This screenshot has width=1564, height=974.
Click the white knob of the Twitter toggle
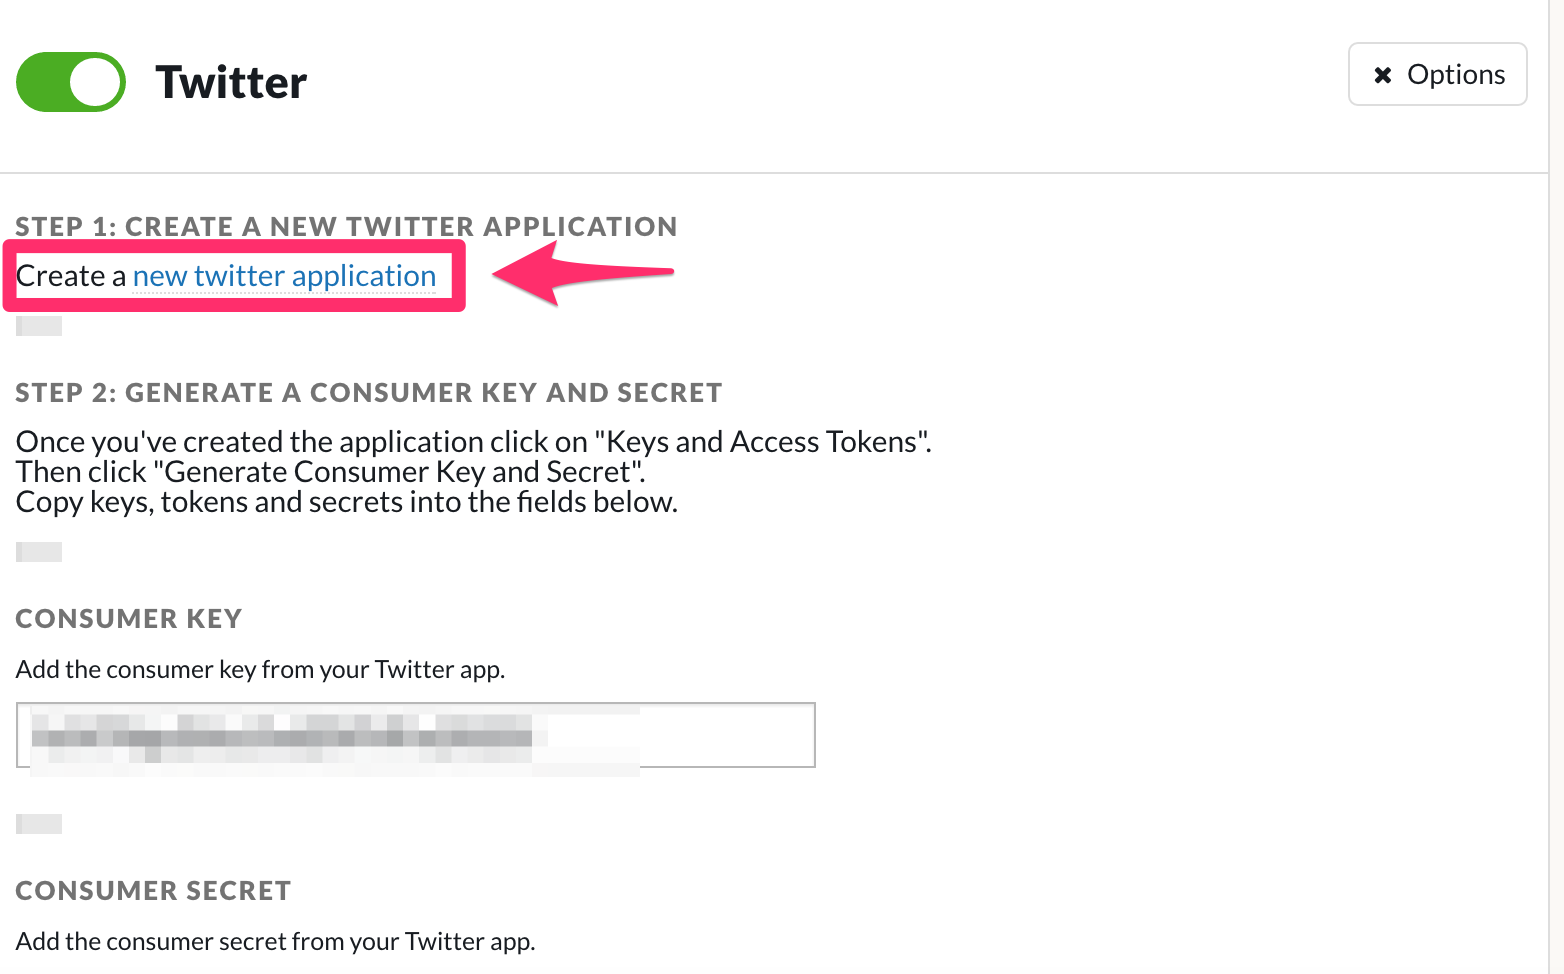pos(95,82)
